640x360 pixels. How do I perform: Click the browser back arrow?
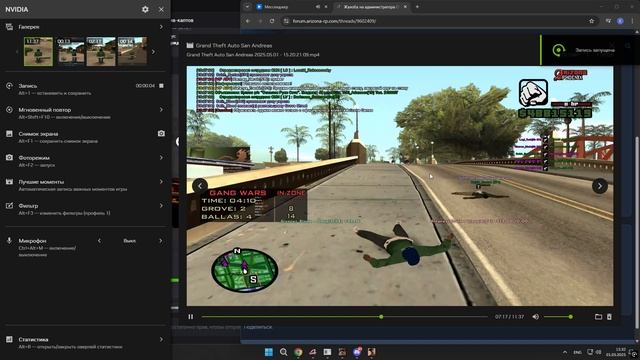(x=248, y=21)
